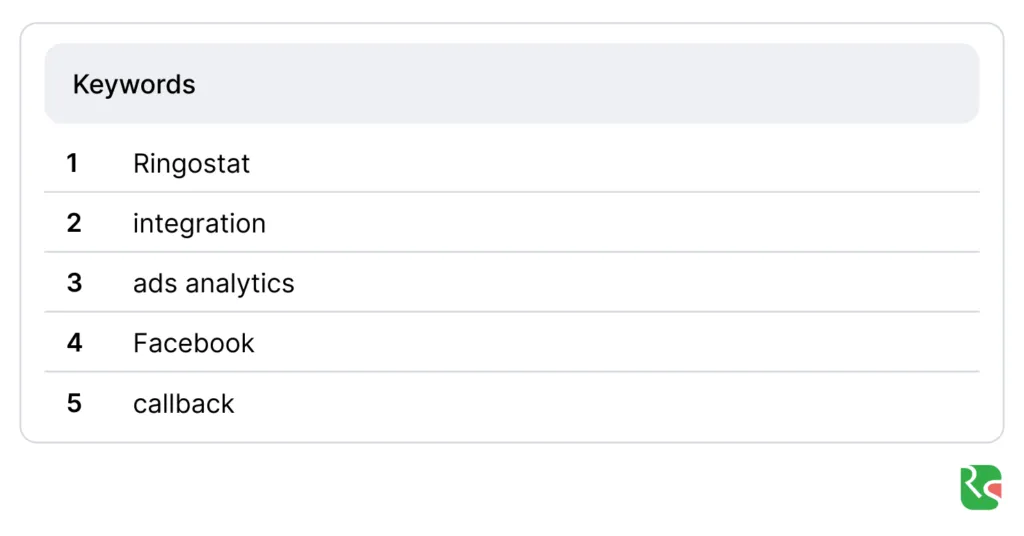Click the word ads in row three
This screenshot has width=1024, height=536.
(x=152, y=284)
